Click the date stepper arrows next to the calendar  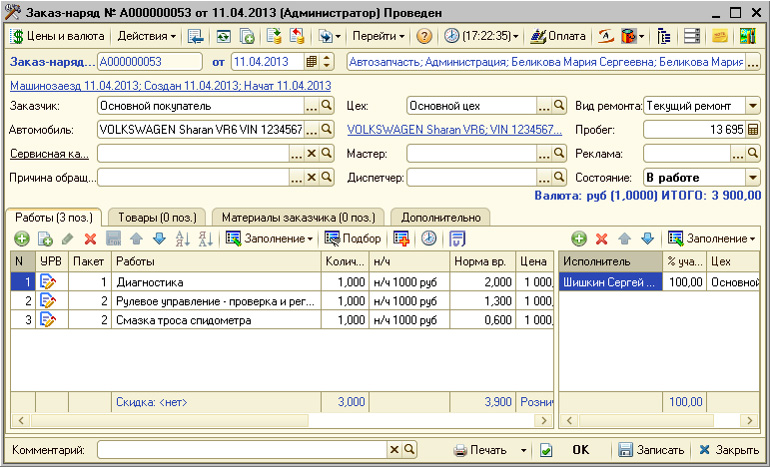[326, 62]
